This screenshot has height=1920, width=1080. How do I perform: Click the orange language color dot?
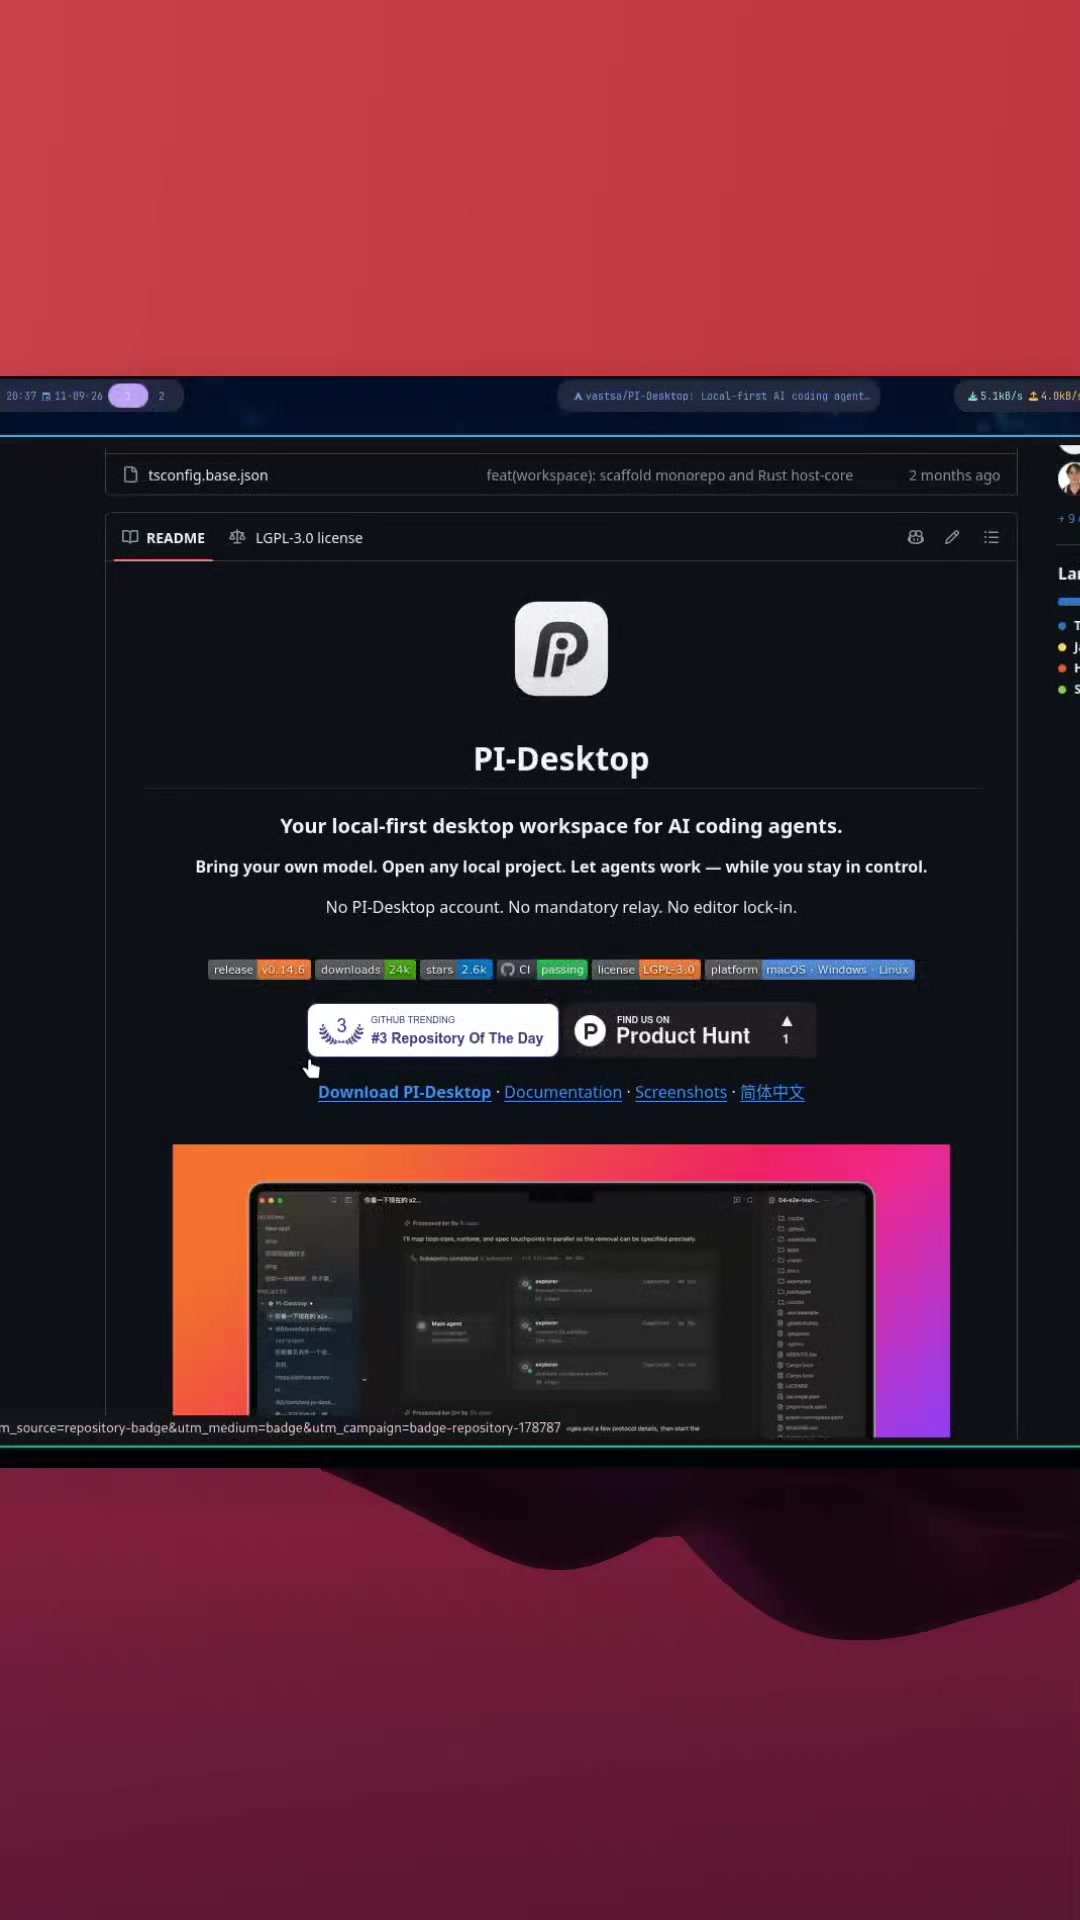pyautogui.click(x=1062, y=668)
